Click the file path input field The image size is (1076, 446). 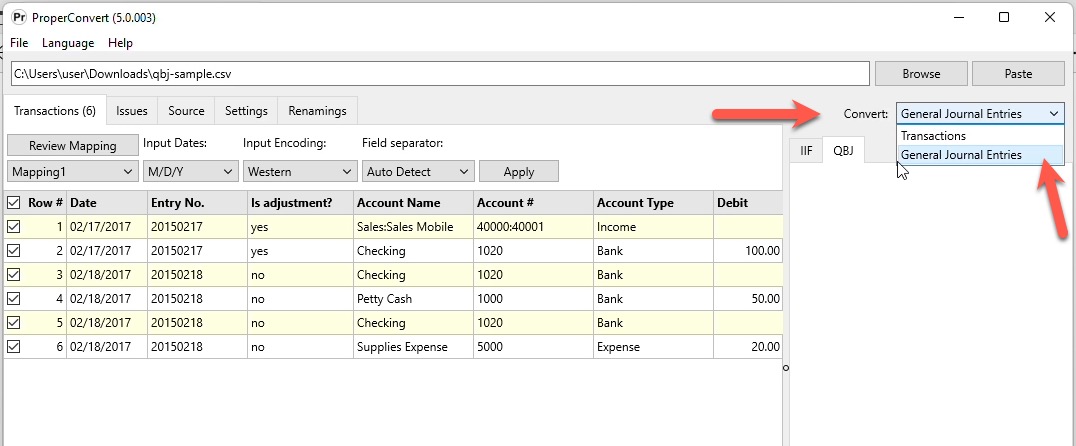point(440,73)
